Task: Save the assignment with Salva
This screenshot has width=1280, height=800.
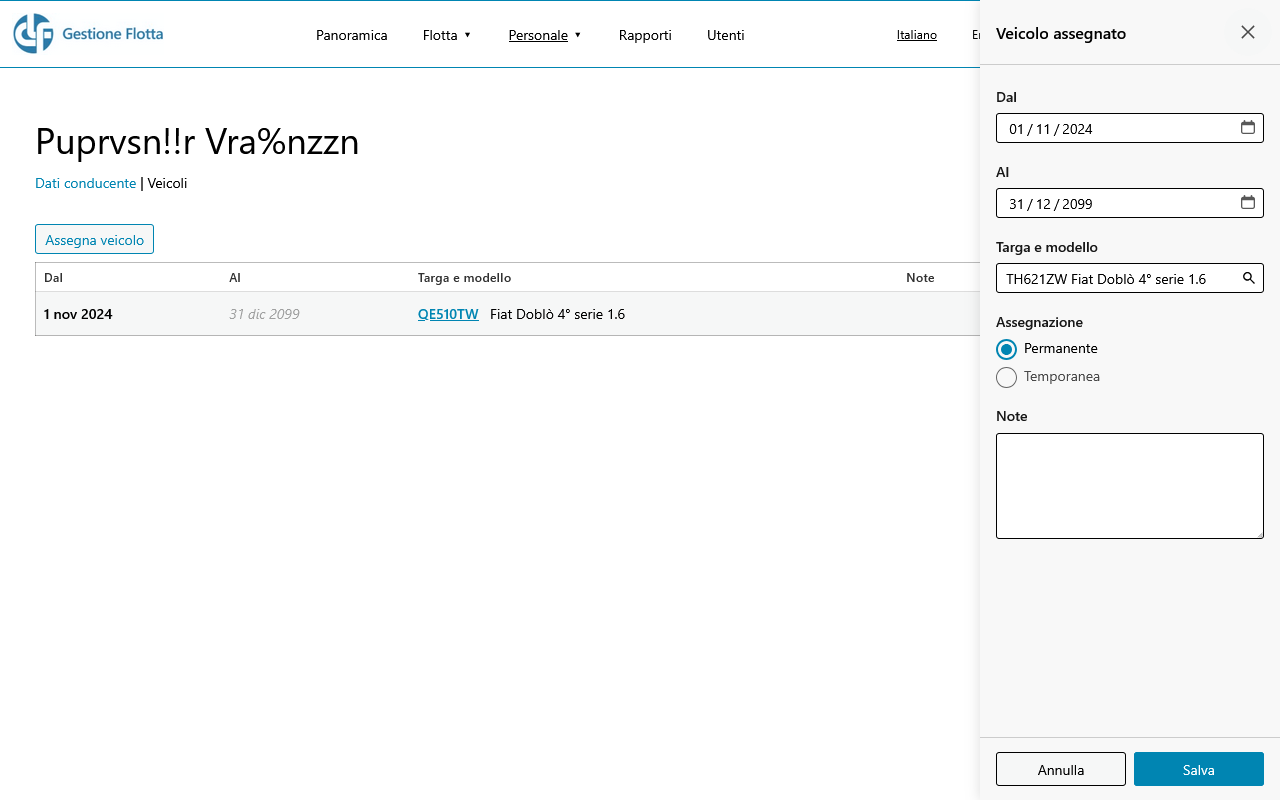Action: tap(1199, 769)
